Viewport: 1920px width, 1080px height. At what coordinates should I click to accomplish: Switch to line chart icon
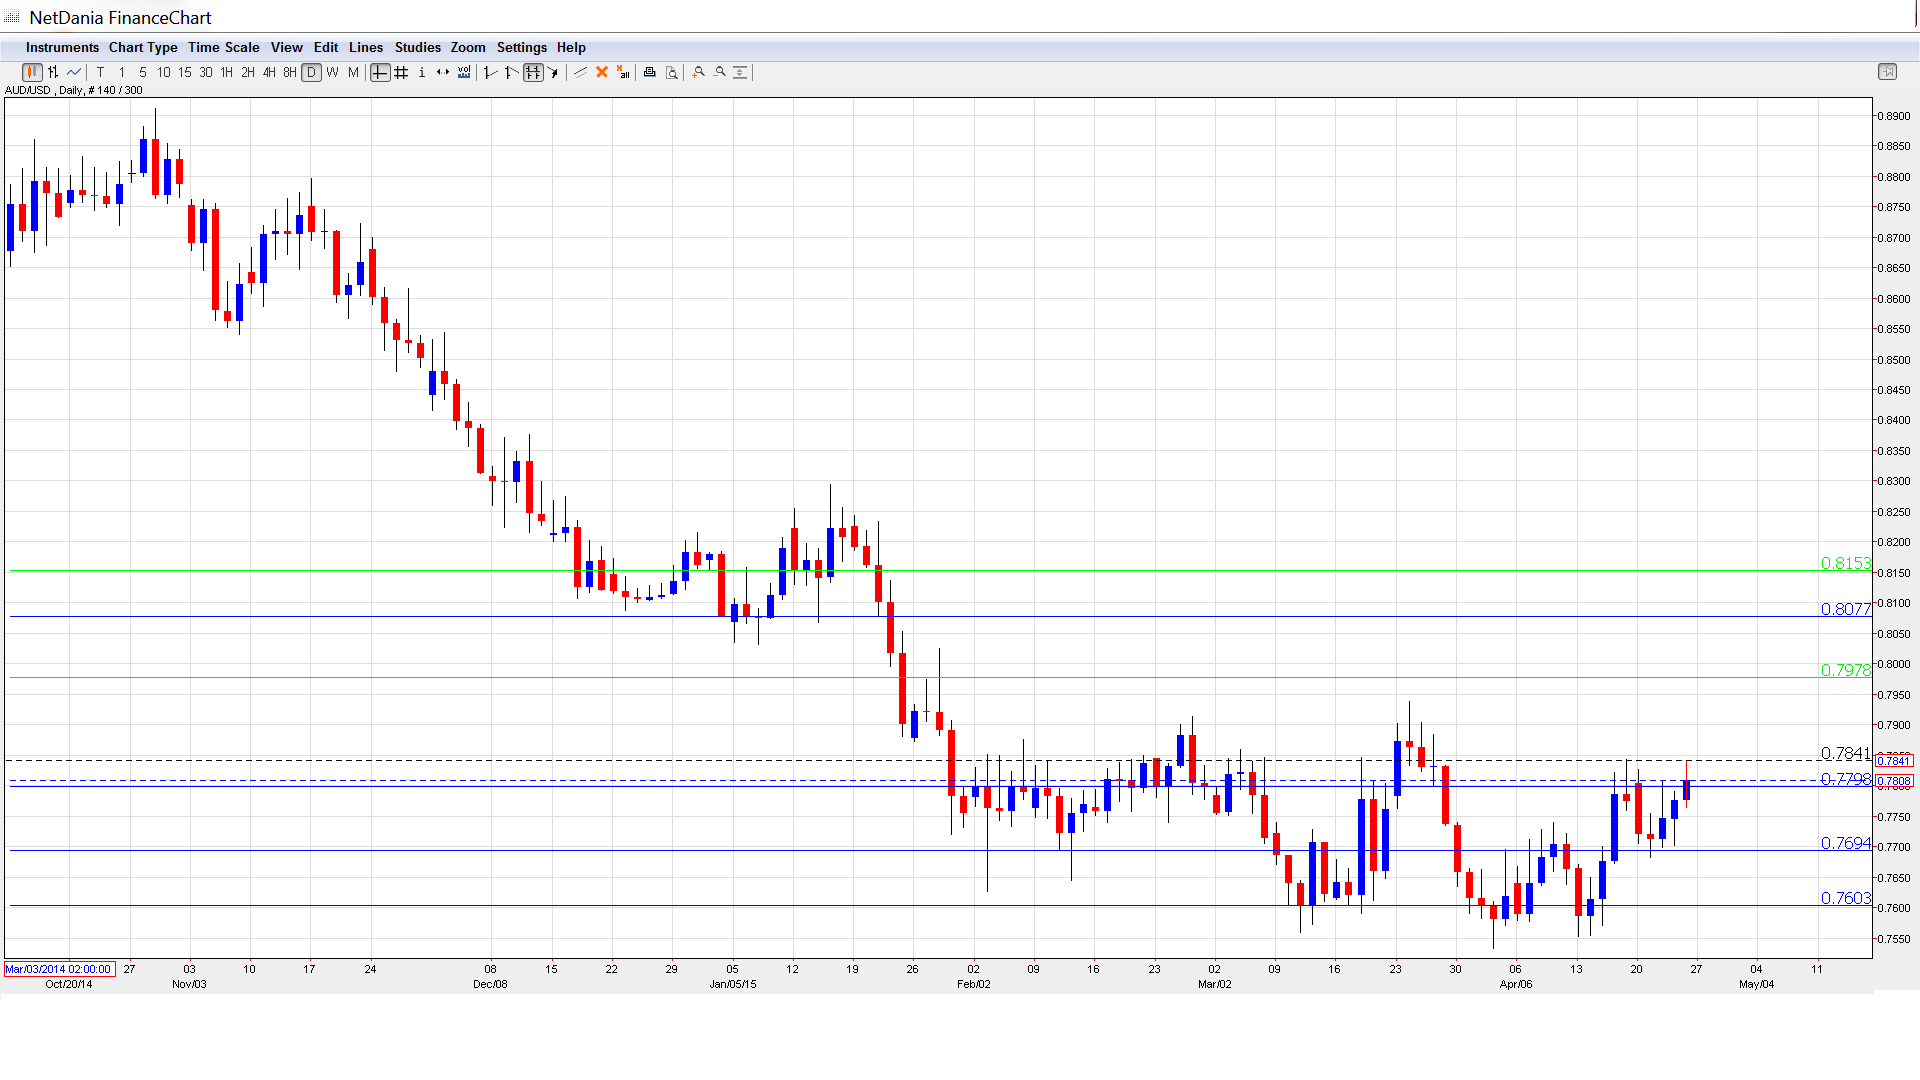pyautogui.click(x=74, y=72)
